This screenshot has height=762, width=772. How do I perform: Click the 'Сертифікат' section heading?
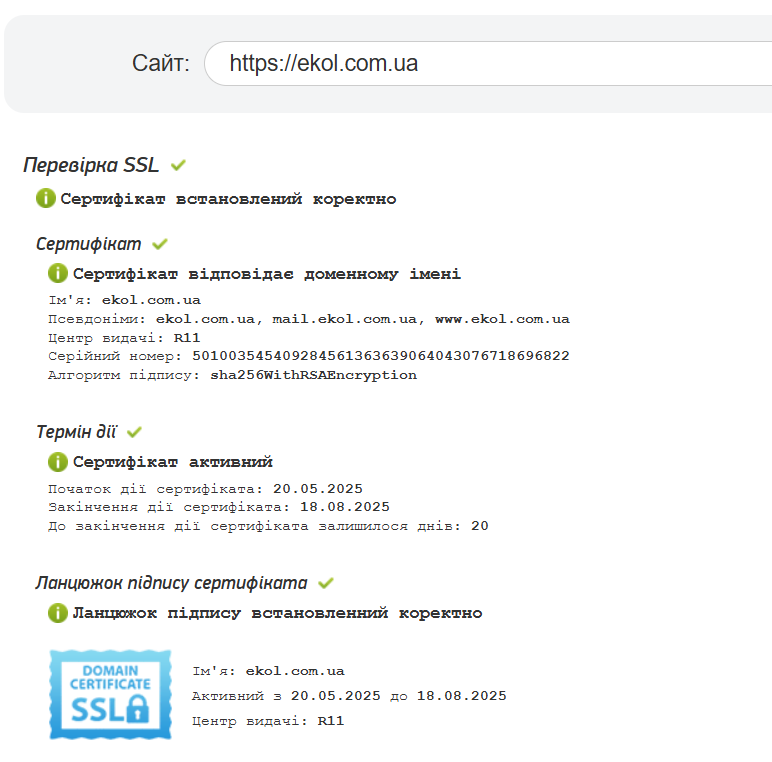pos(89,244)
